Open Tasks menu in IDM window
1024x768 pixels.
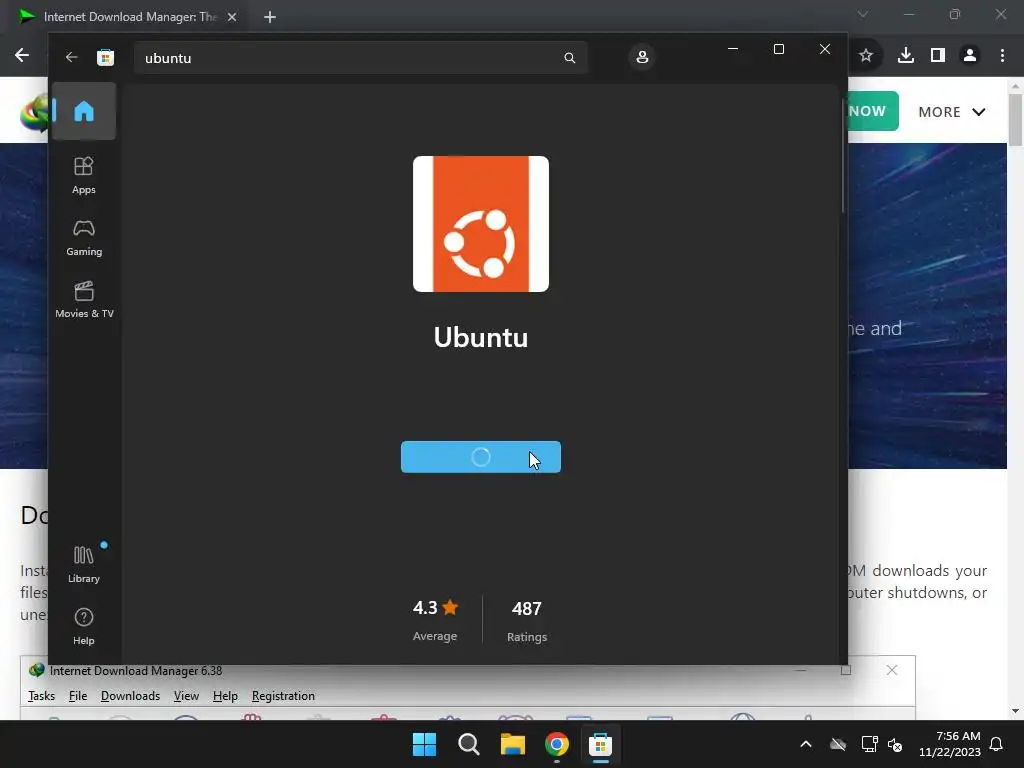pos(41,696)
